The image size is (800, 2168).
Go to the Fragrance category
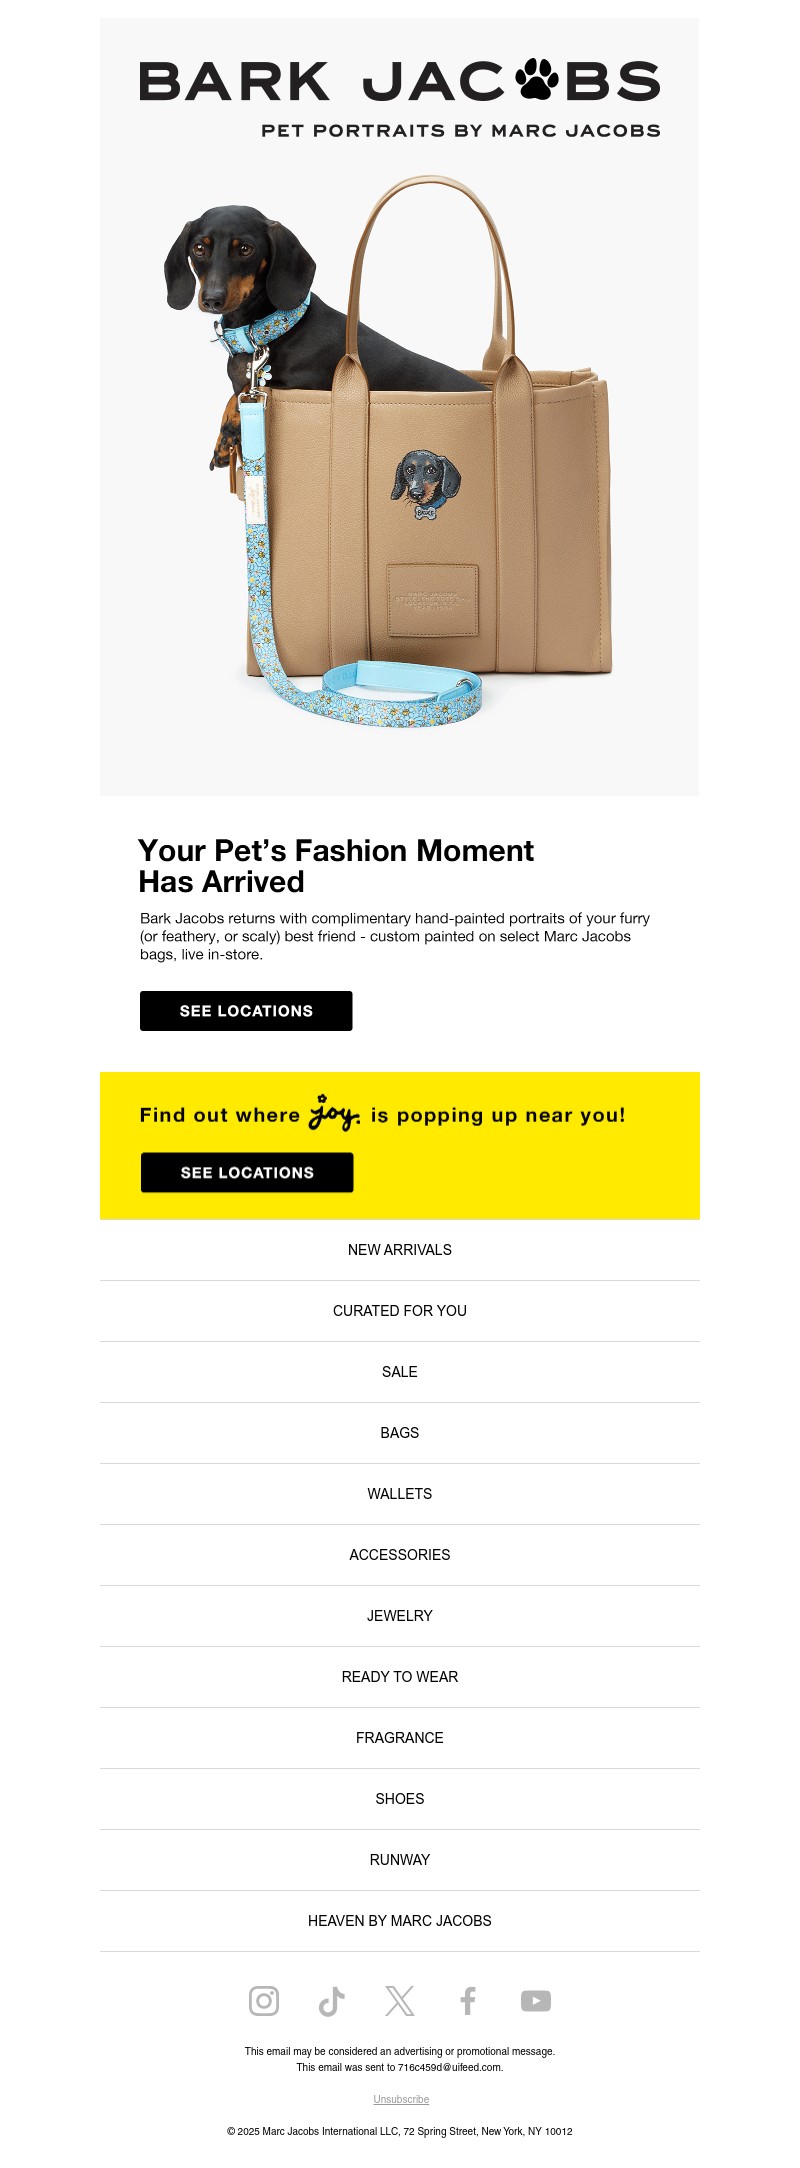click(x=400, y=1738)
